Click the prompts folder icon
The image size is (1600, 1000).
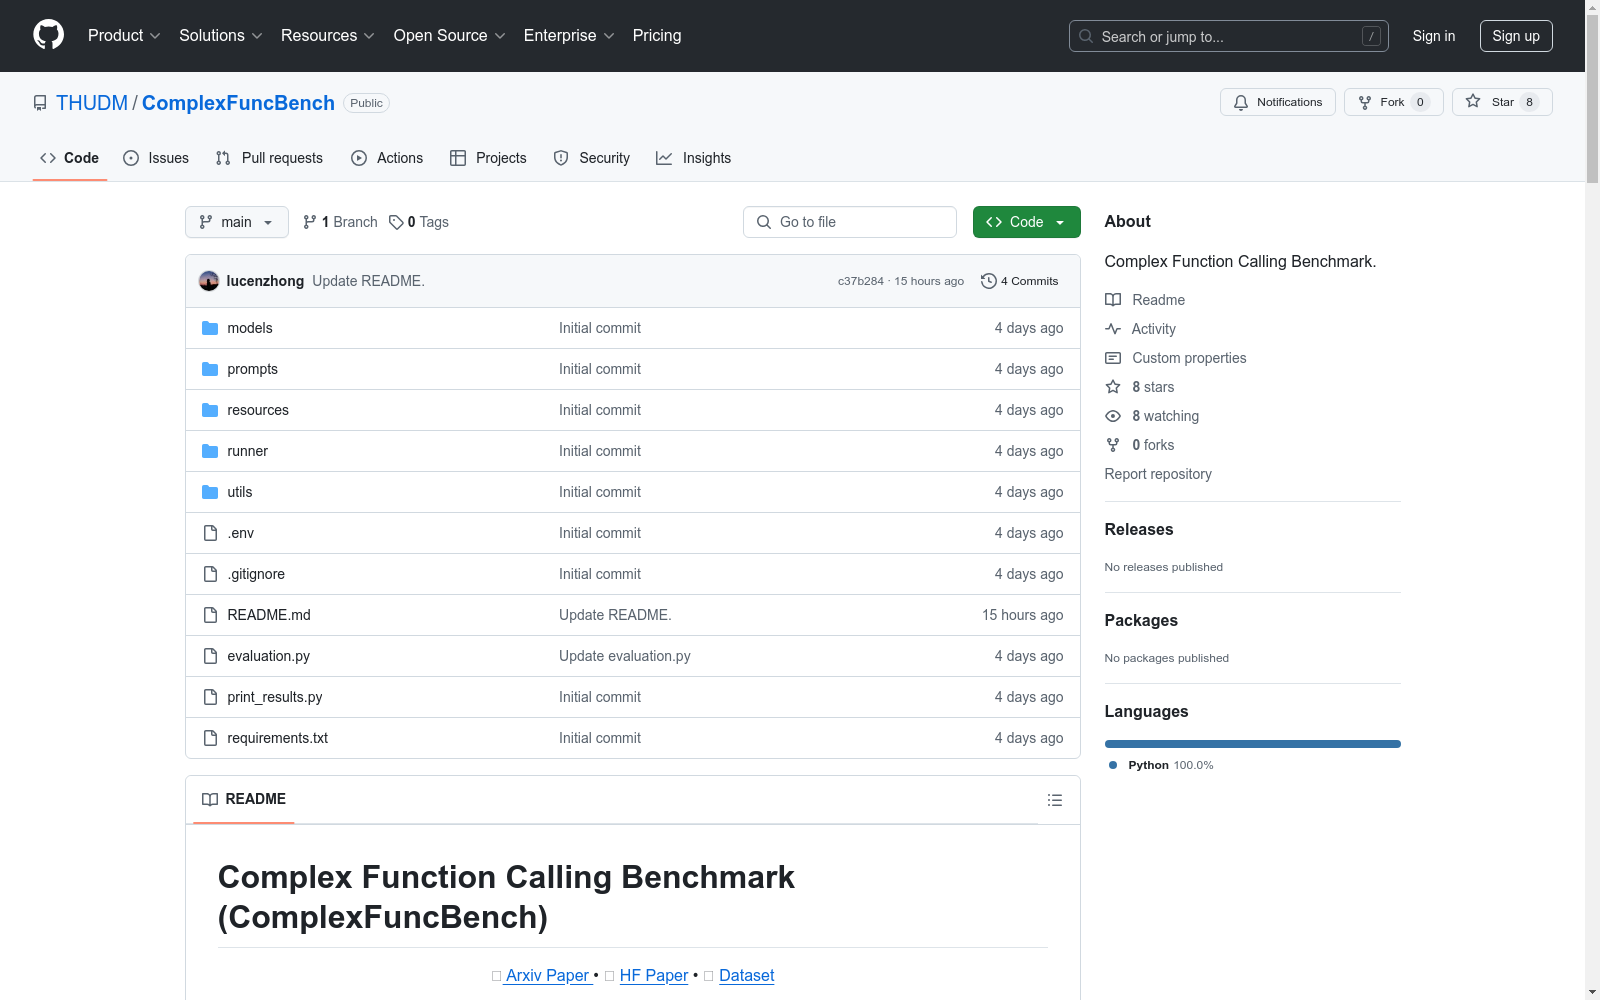point(210,369)
